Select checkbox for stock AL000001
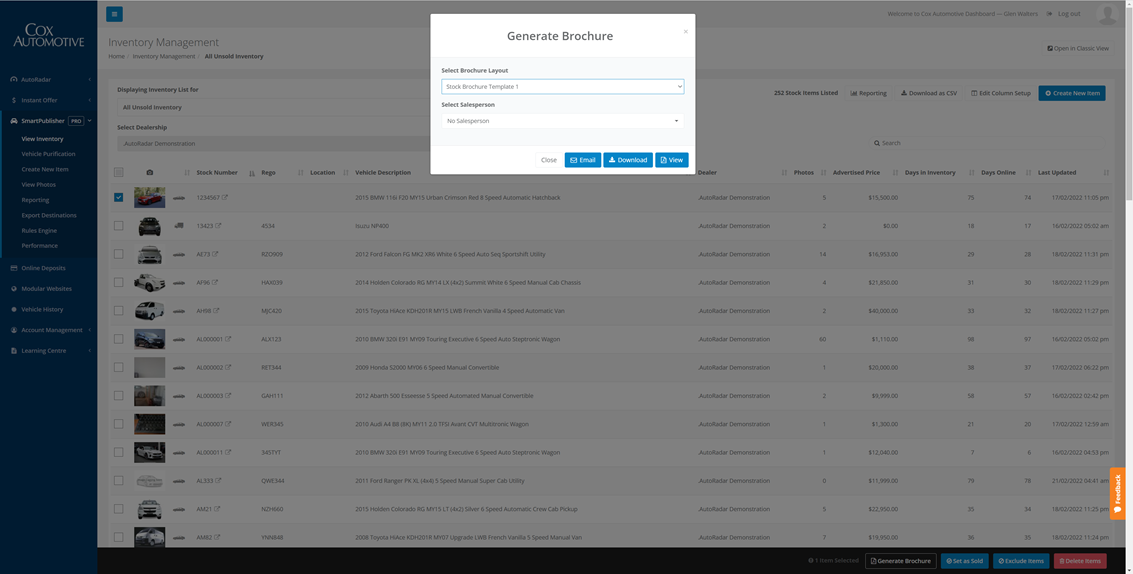The height and width of the screenshot is (574, 1133). [x=119, y=339]
